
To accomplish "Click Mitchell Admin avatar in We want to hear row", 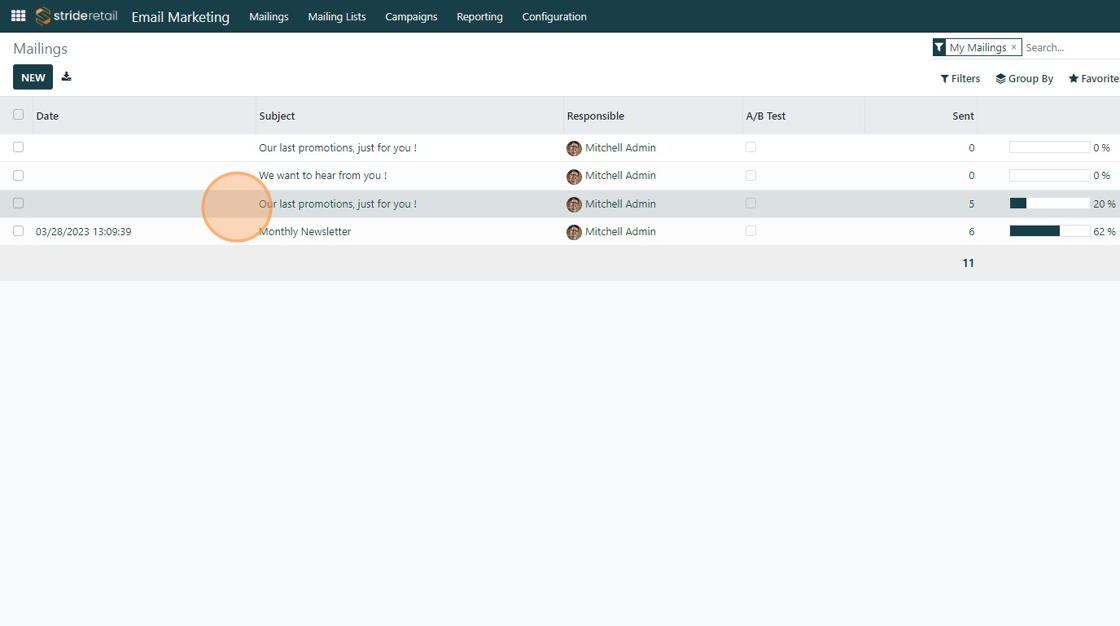I will coord(574,176).
